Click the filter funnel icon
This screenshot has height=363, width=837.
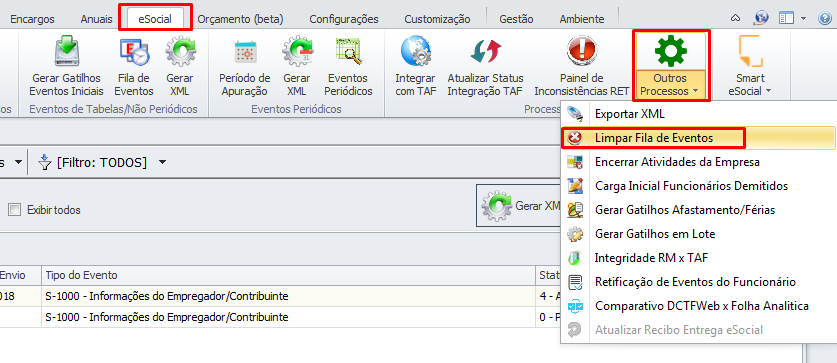pos(45,162)
